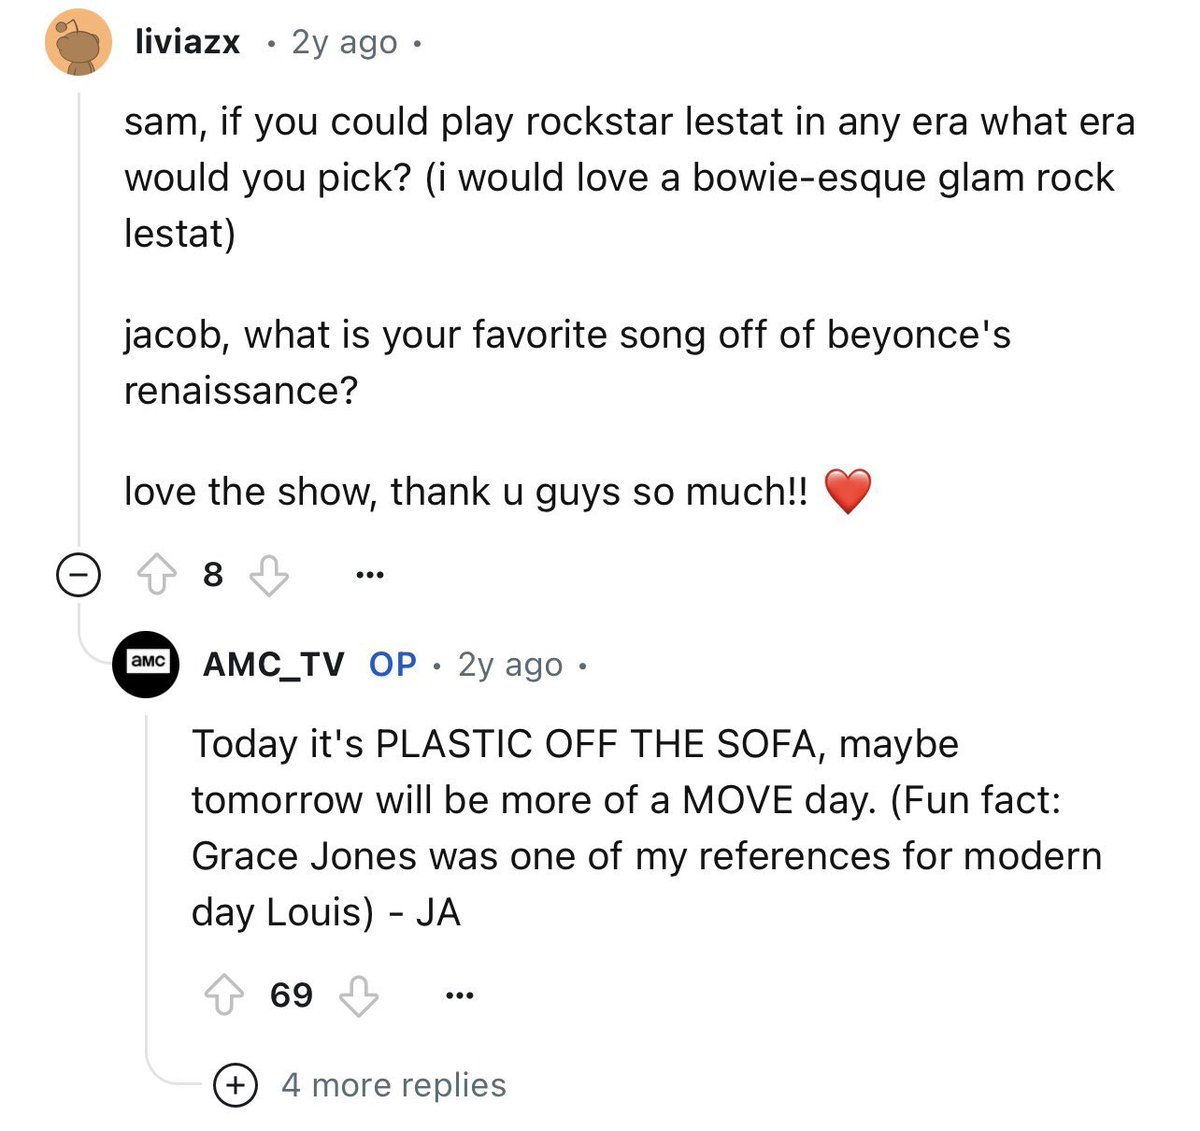The image size is (1200, 1131).
Task: Upvote the AMC_TV reply
Action: coord(223,995)
